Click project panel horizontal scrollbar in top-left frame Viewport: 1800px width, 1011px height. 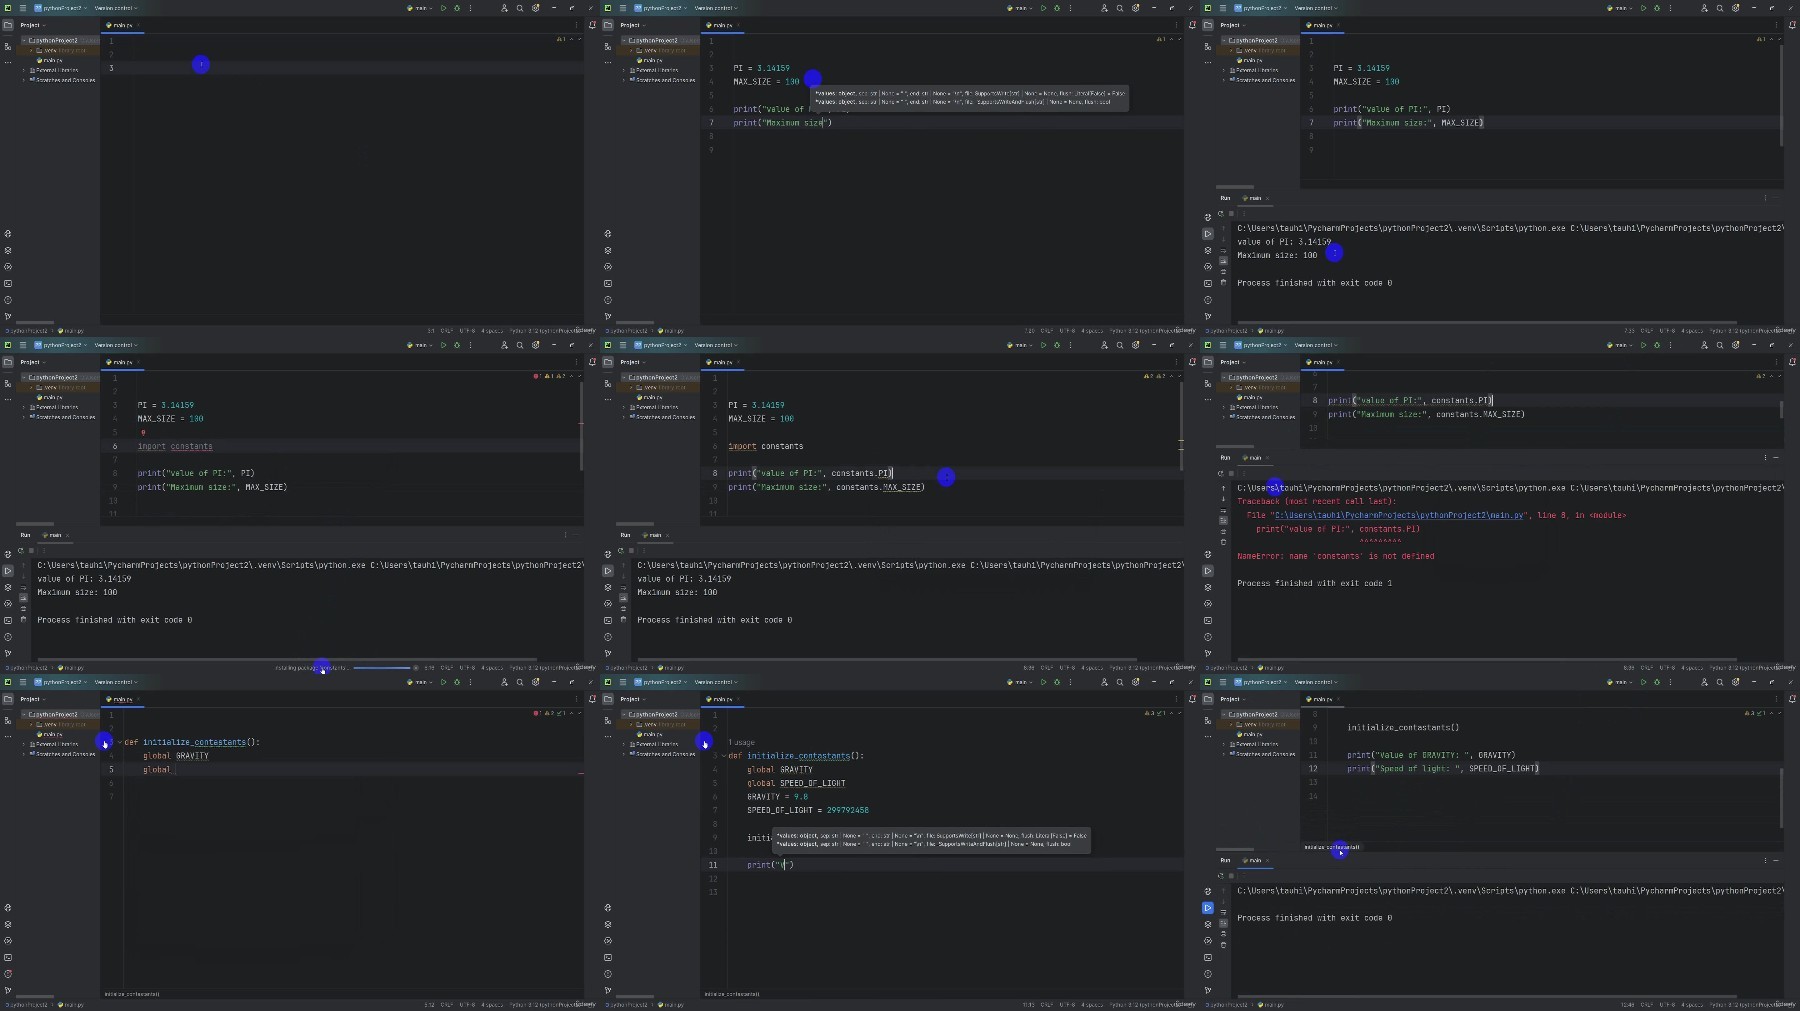pos(35,321)
